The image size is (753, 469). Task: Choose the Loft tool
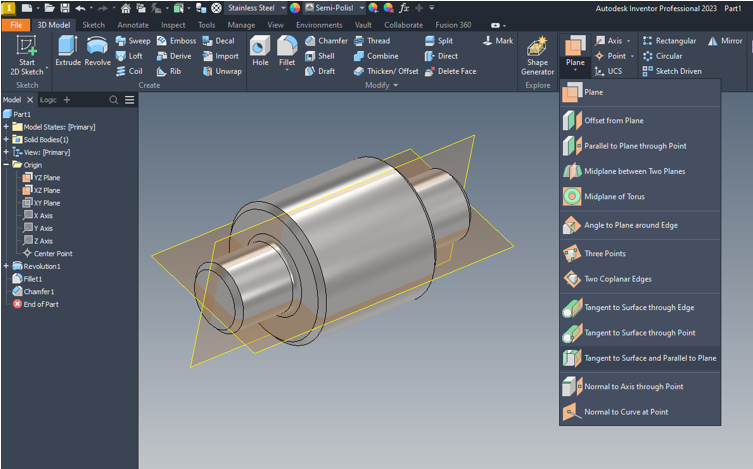(x=129, y=56)
